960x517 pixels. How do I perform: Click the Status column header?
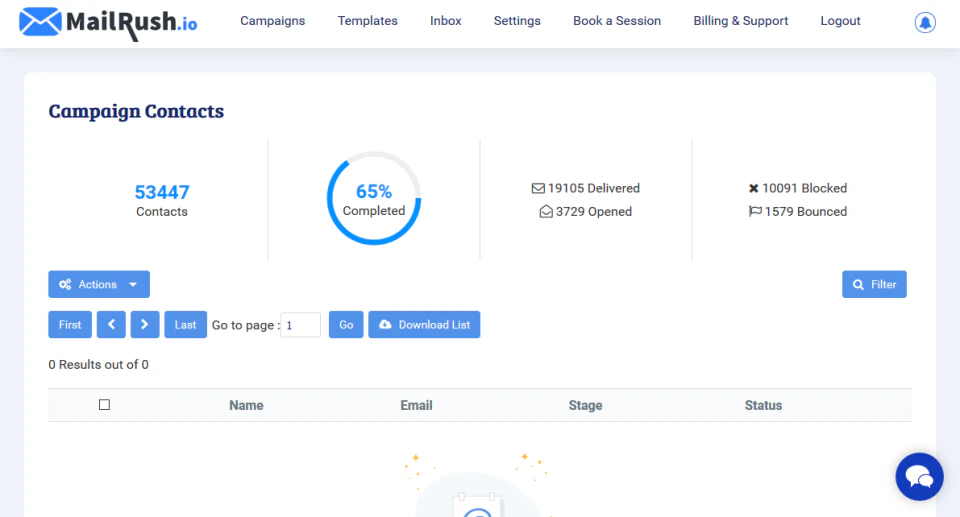(x=763, y=405)
